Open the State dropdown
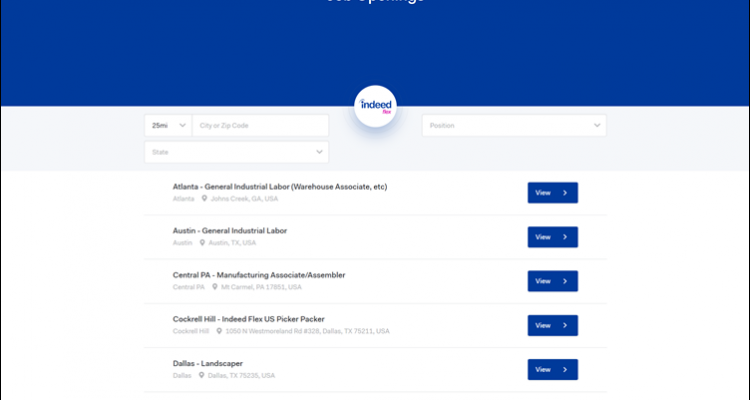750x400 pixels. tap(236, 152)
